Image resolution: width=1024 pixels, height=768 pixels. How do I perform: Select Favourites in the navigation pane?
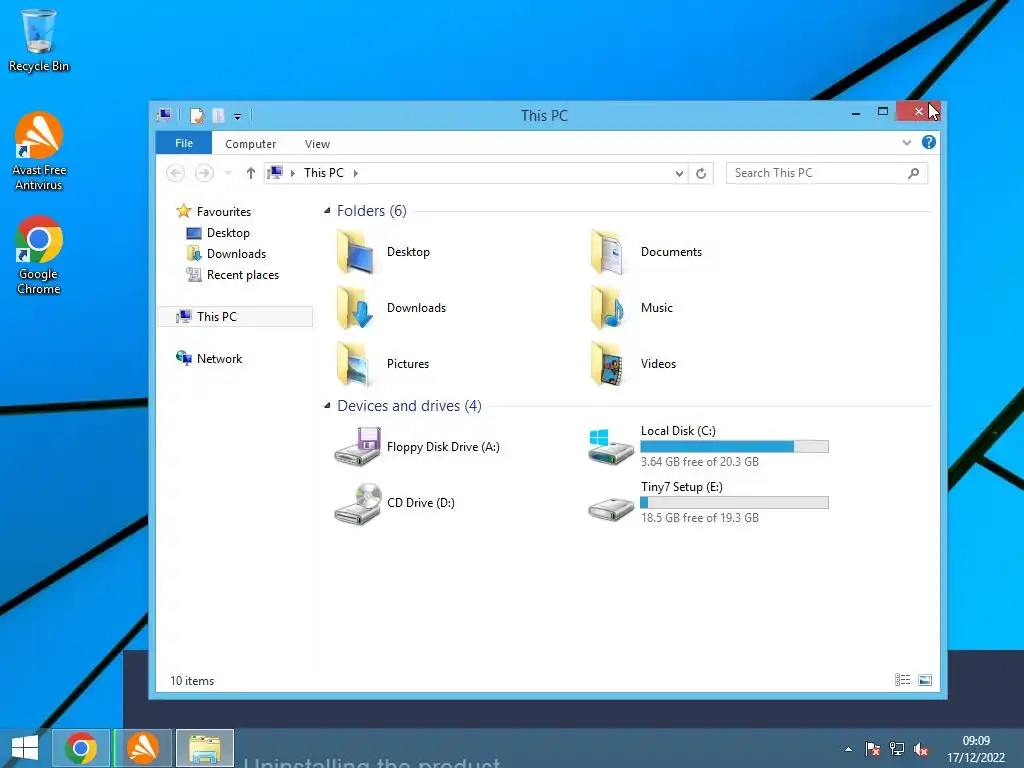pyautogui.click(x=224, y=212)
